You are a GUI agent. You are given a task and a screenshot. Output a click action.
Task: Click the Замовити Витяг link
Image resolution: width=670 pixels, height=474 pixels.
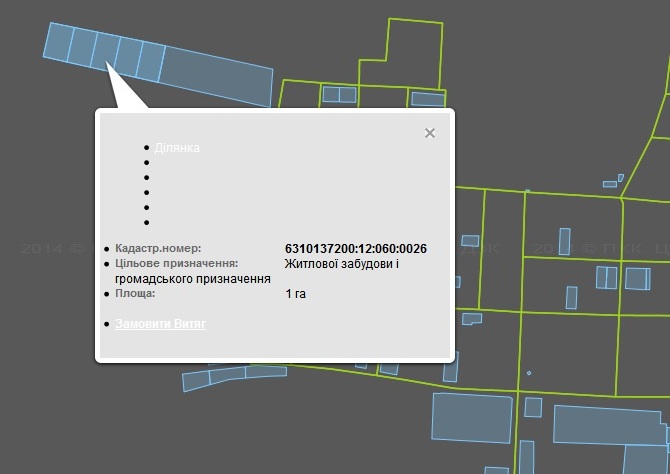tap(160, 324)
